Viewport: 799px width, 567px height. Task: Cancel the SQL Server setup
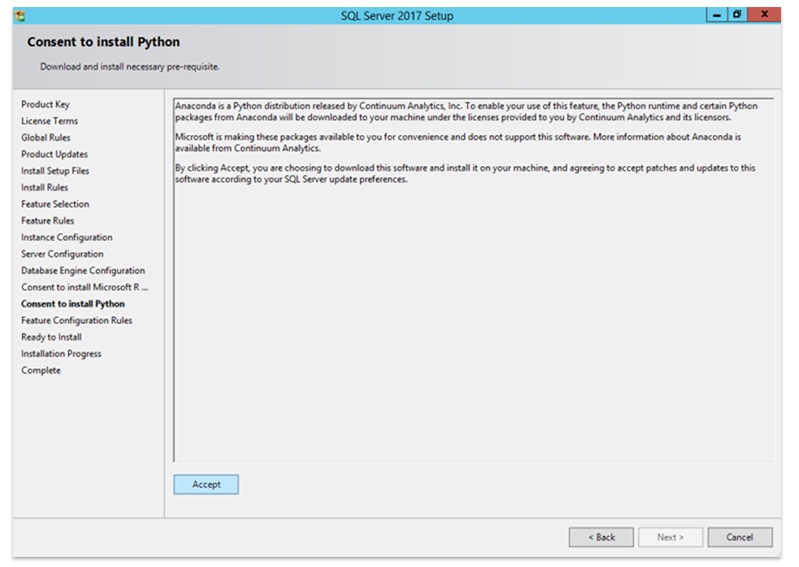point(740,537)
